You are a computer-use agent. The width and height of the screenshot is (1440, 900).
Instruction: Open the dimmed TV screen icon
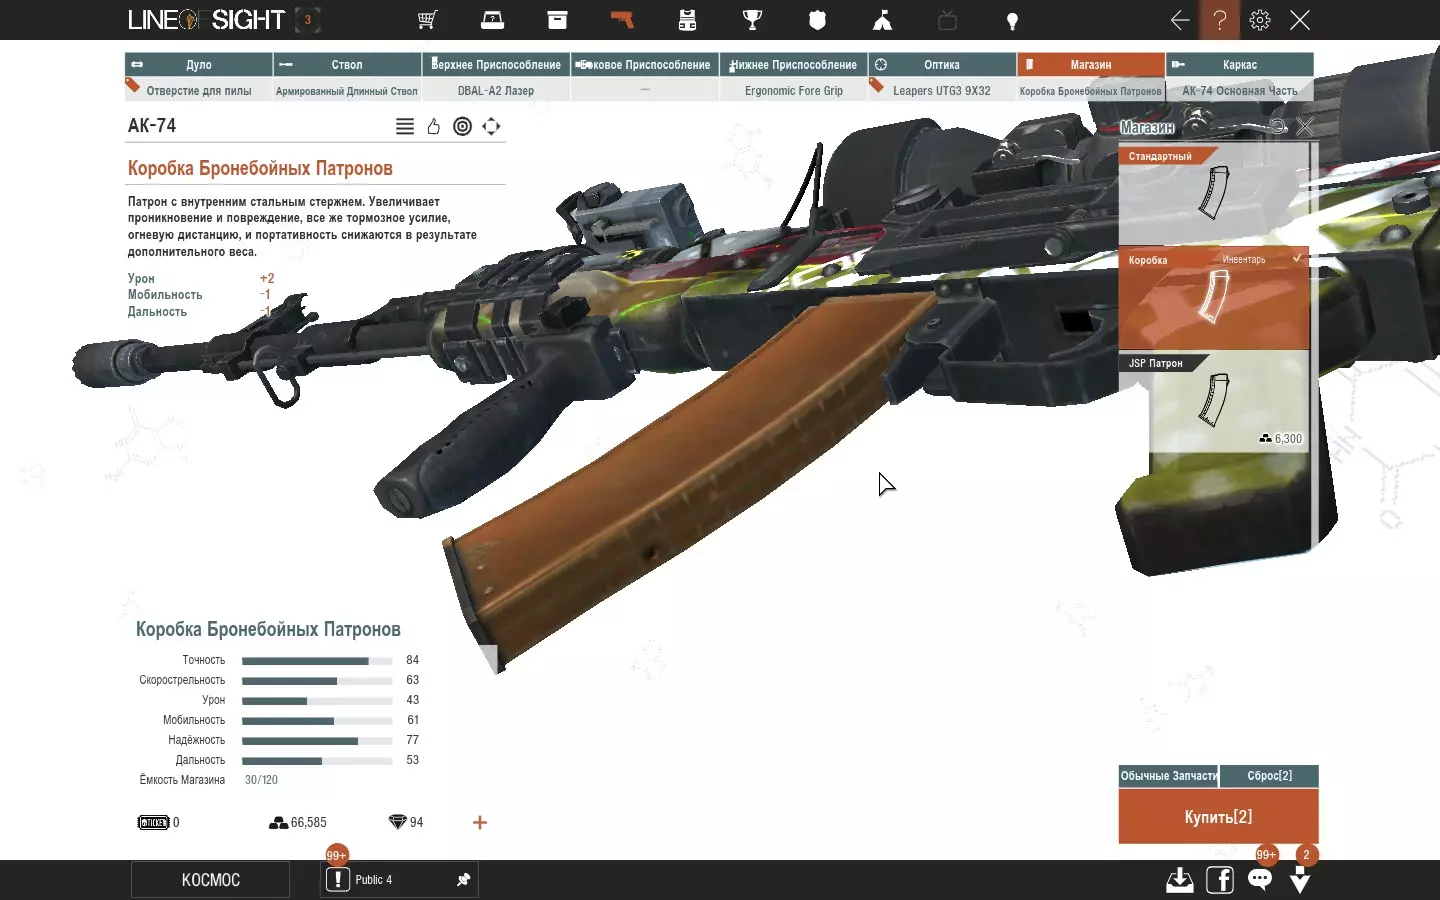[947, 20]
